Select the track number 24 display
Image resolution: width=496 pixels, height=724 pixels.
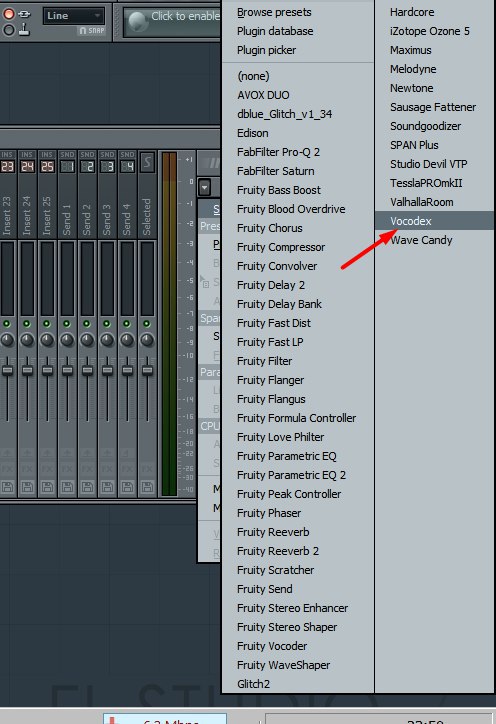click(27, 166)
